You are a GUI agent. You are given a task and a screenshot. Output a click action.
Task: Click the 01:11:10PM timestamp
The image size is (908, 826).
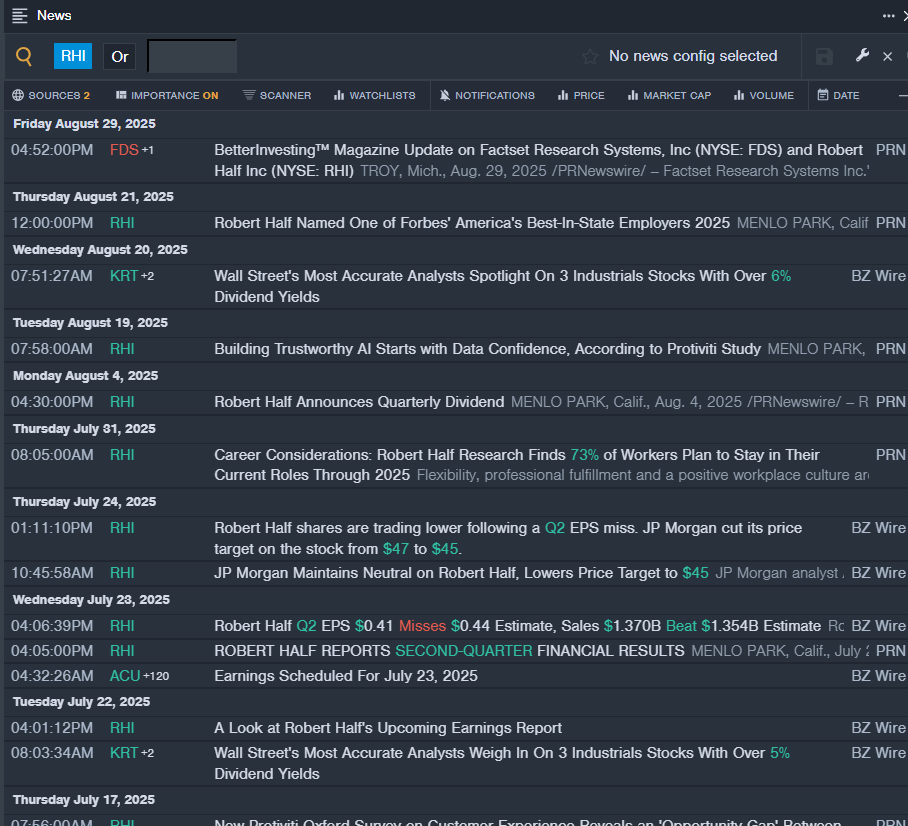[52, 528]
